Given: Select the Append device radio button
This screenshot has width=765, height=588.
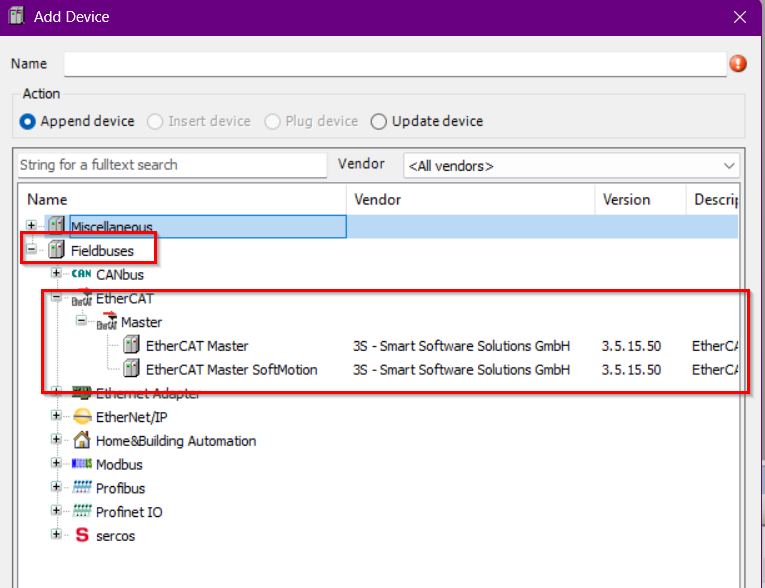Looking at the screenshot, I should coord(28,121).
